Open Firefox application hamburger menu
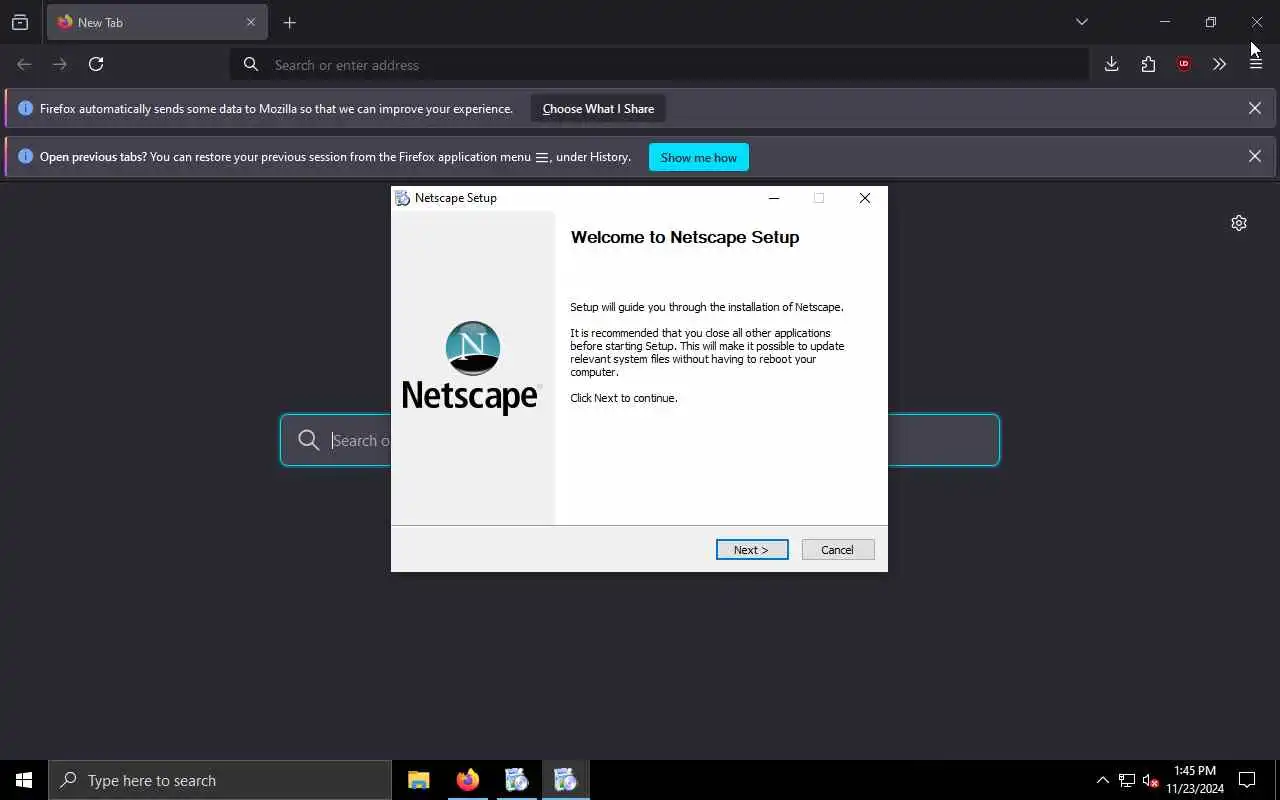The width and height of the screenshot is (1280, 800). pyautogui.click(x=1256, y=64)
